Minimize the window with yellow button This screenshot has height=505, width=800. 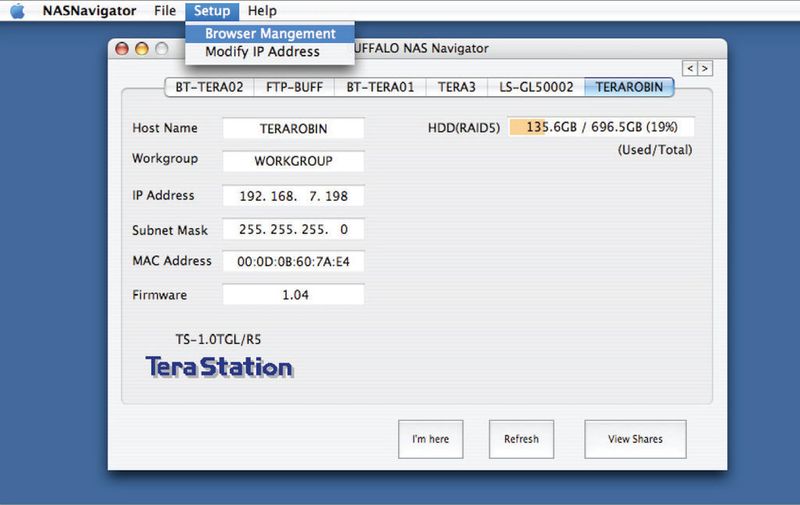[142, 48]
